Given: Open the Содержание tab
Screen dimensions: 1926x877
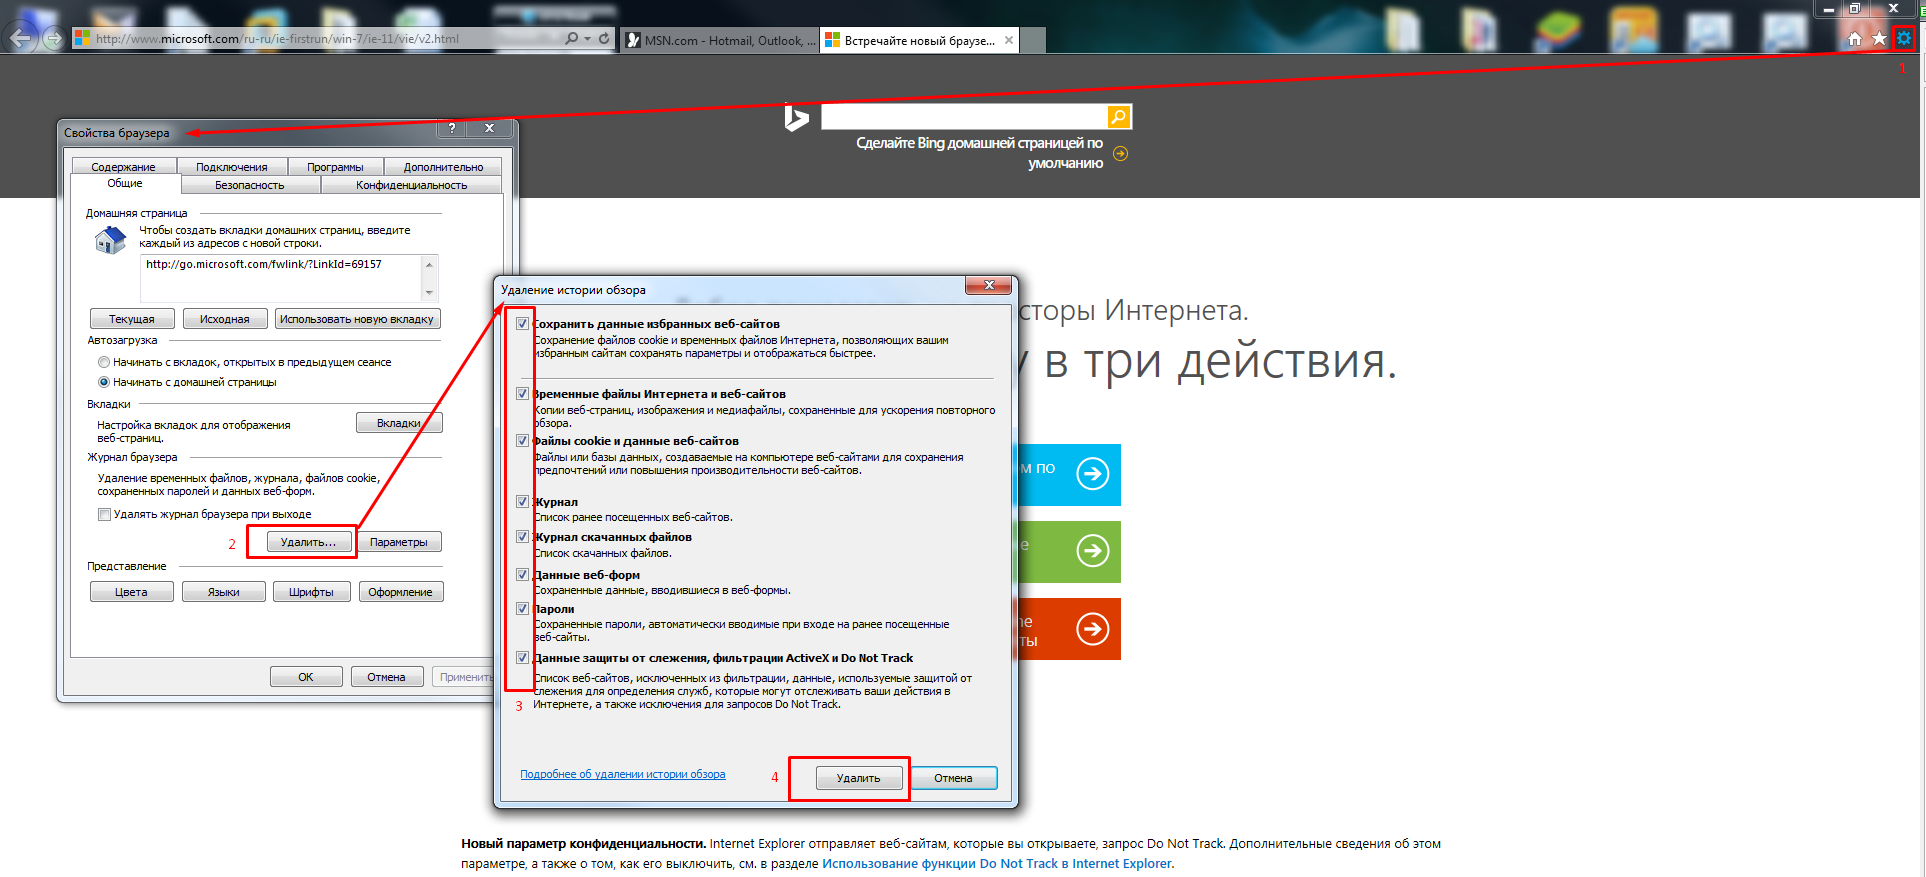Looking at the screenshot, I should 123,167.
